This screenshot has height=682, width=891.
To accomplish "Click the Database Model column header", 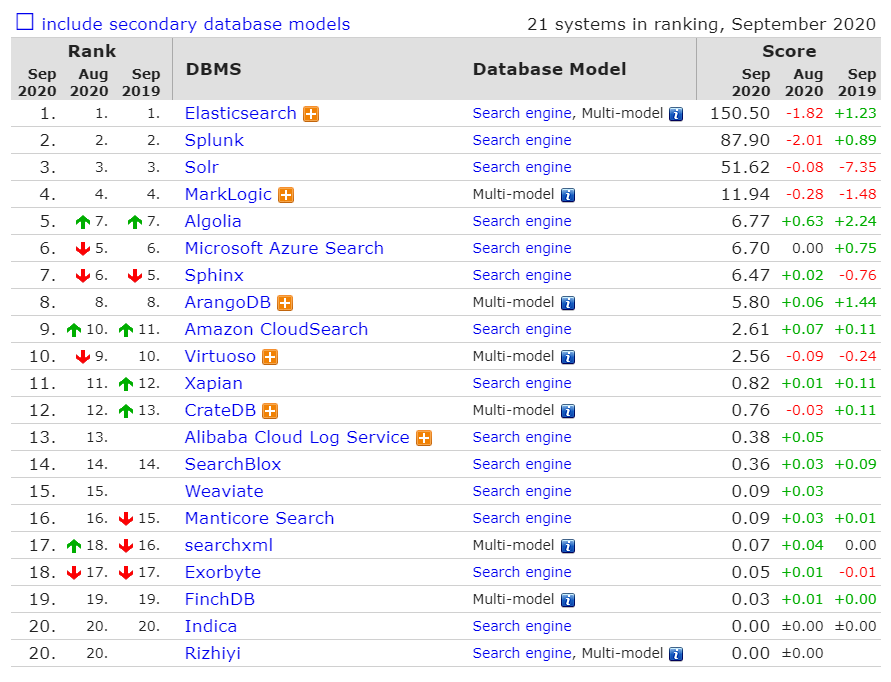I will coord(549,69).
